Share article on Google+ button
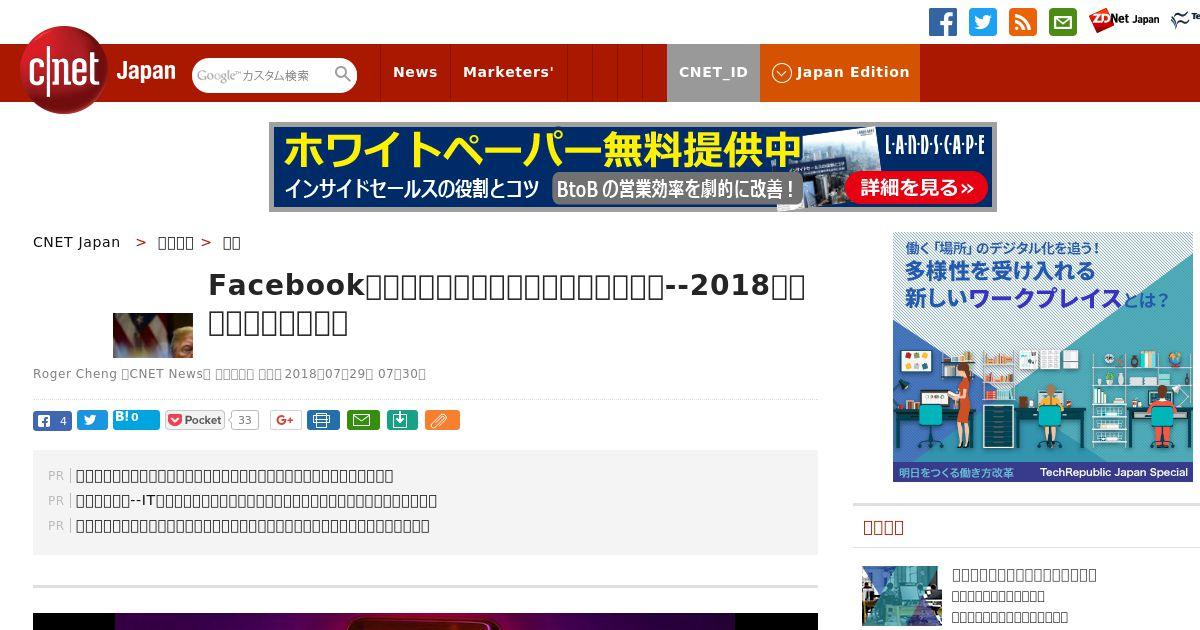This screenshot has width=1200, height=630. (x=285, y=420)
